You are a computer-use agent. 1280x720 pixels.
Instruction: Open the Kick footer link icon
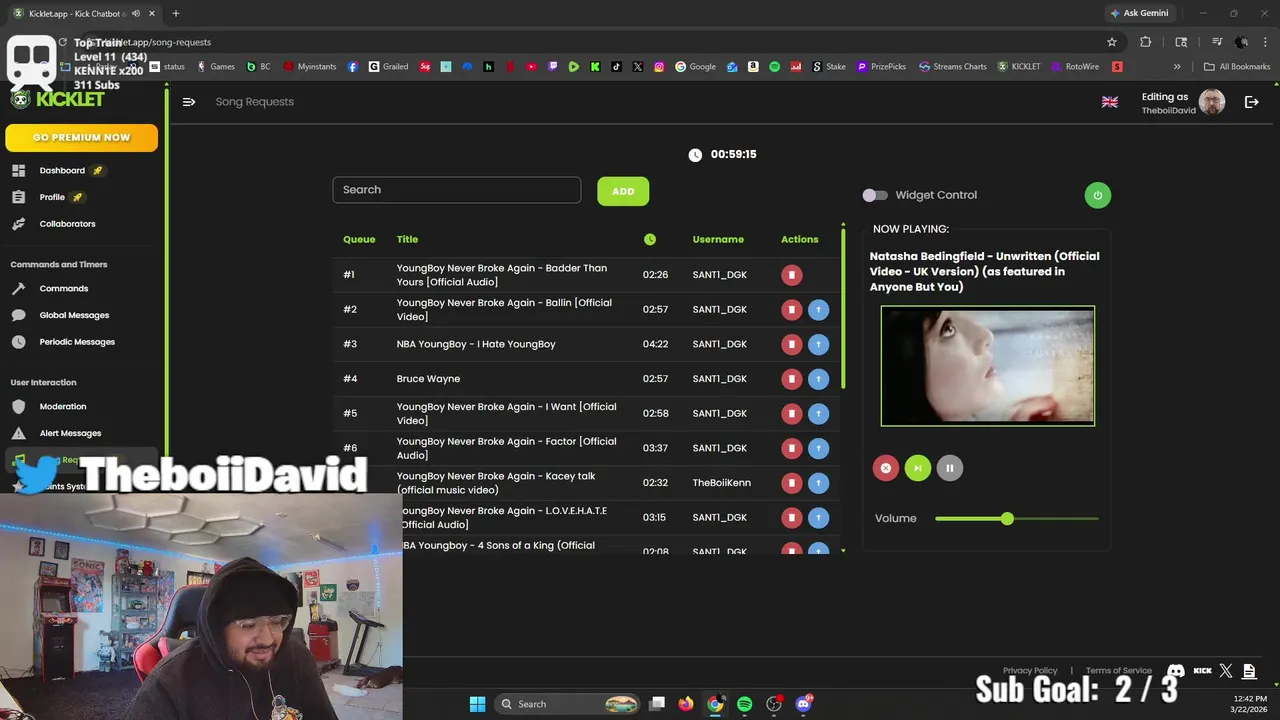(1203, 671)
